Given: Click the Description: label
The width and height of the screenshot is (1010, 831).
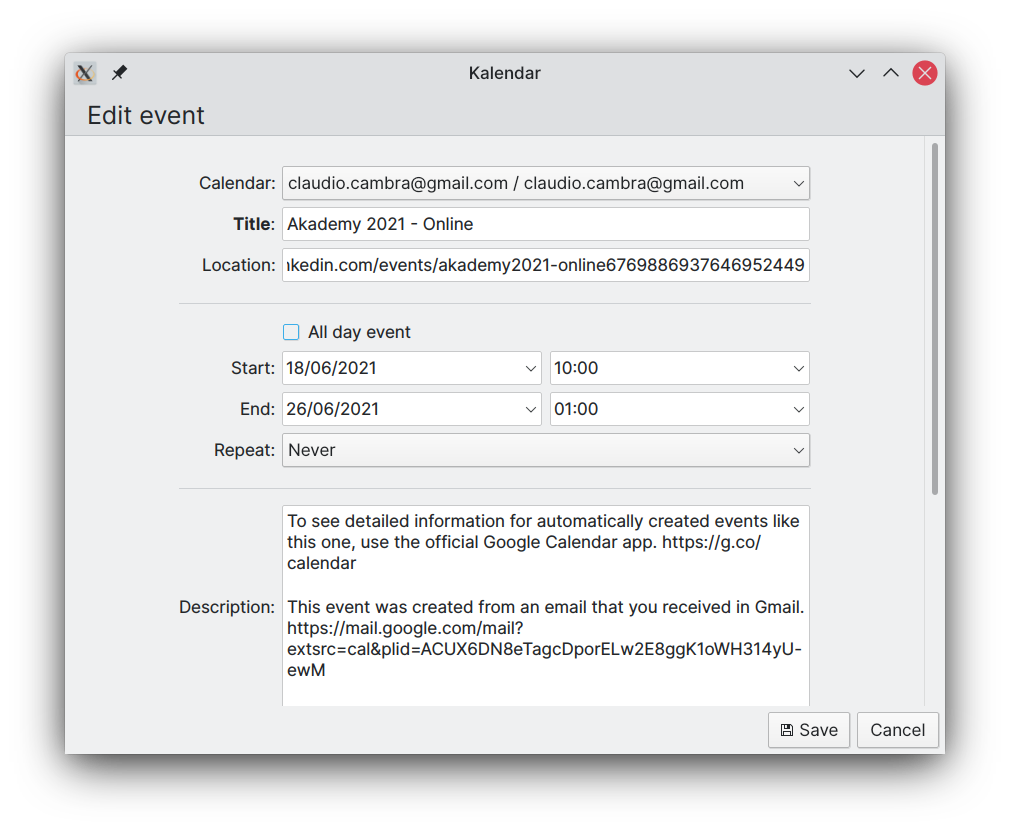Looking at the screenshot, I should [227, 607].
